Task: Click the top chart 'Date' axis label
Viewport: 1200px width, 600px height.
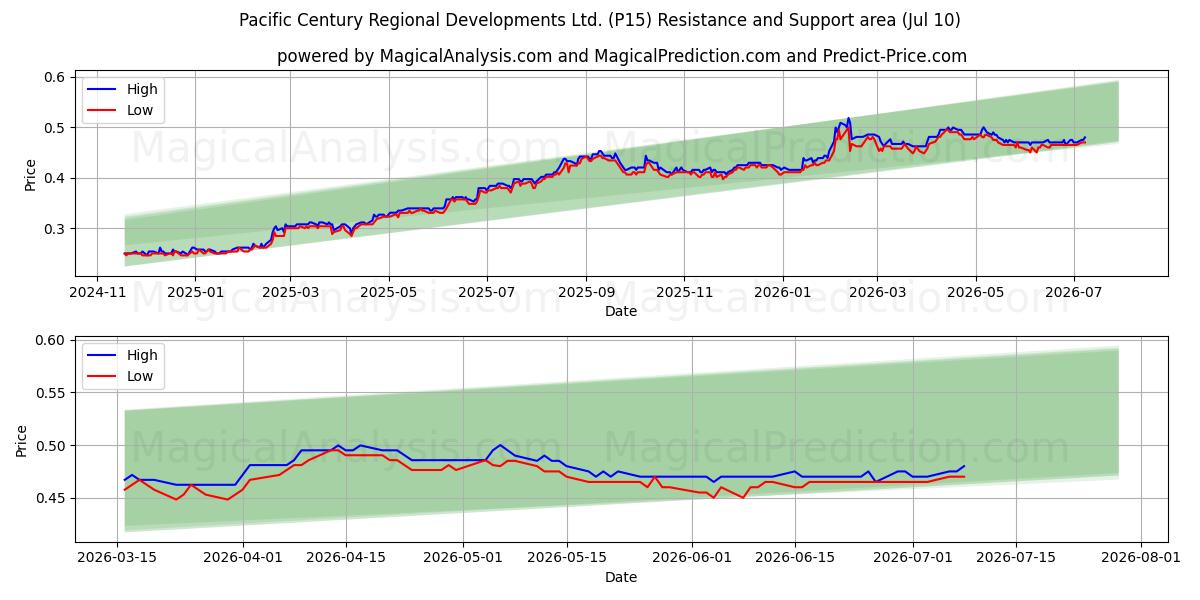Action: pyautogui.click(x=621, y=311)
